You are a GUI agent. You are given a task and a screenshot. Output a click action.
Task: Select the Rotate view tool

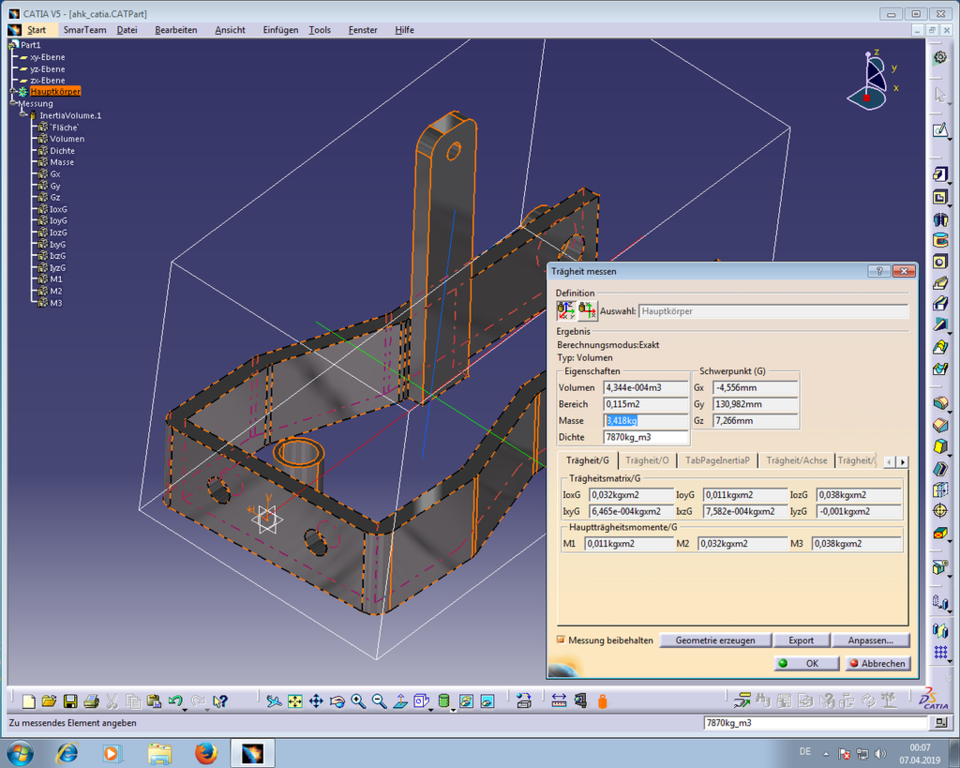click(x=336, y=703)
